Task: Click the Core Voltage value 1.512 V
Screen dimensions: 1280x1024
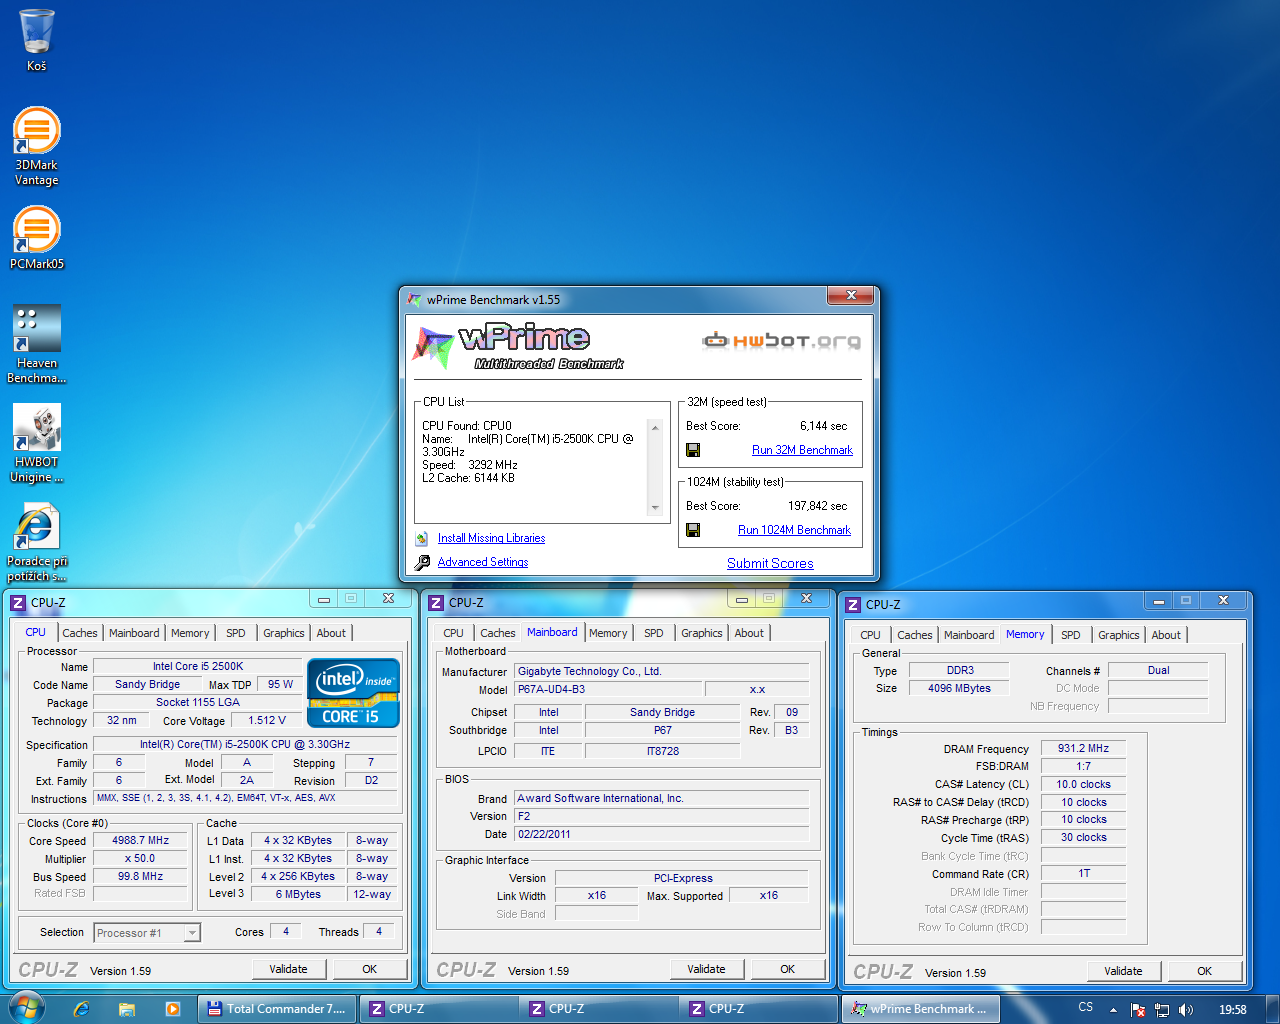Action: click(x=267, y=720)
